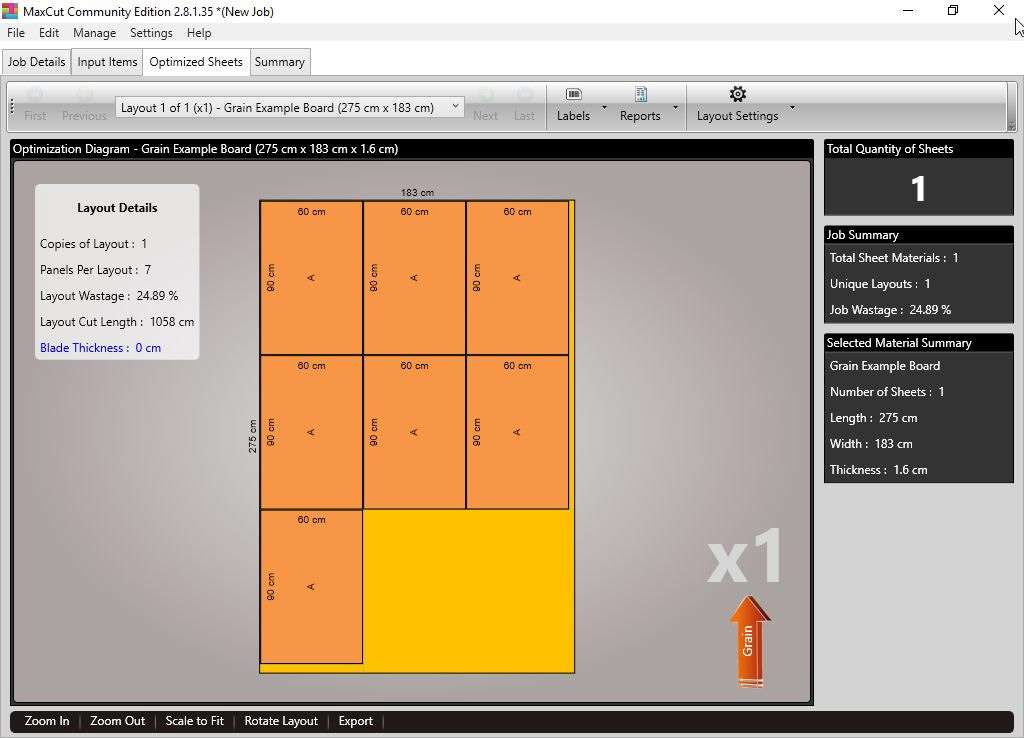Click the Labels barcode icon

tap(573, 94)
